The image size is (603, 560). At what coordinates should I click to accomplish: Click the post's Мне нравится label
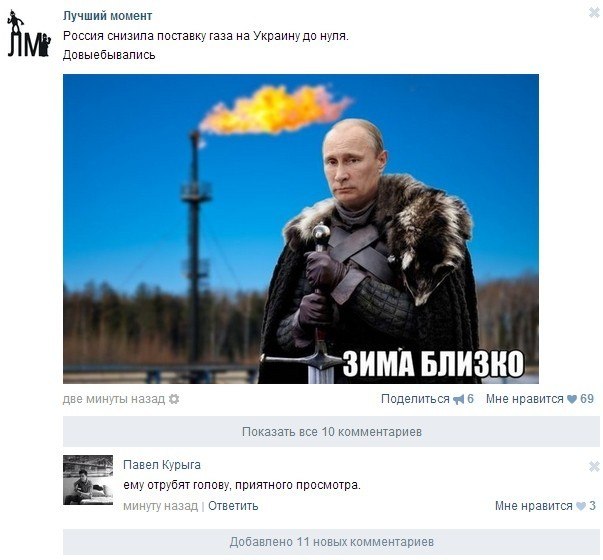click(x=525, y=399)
